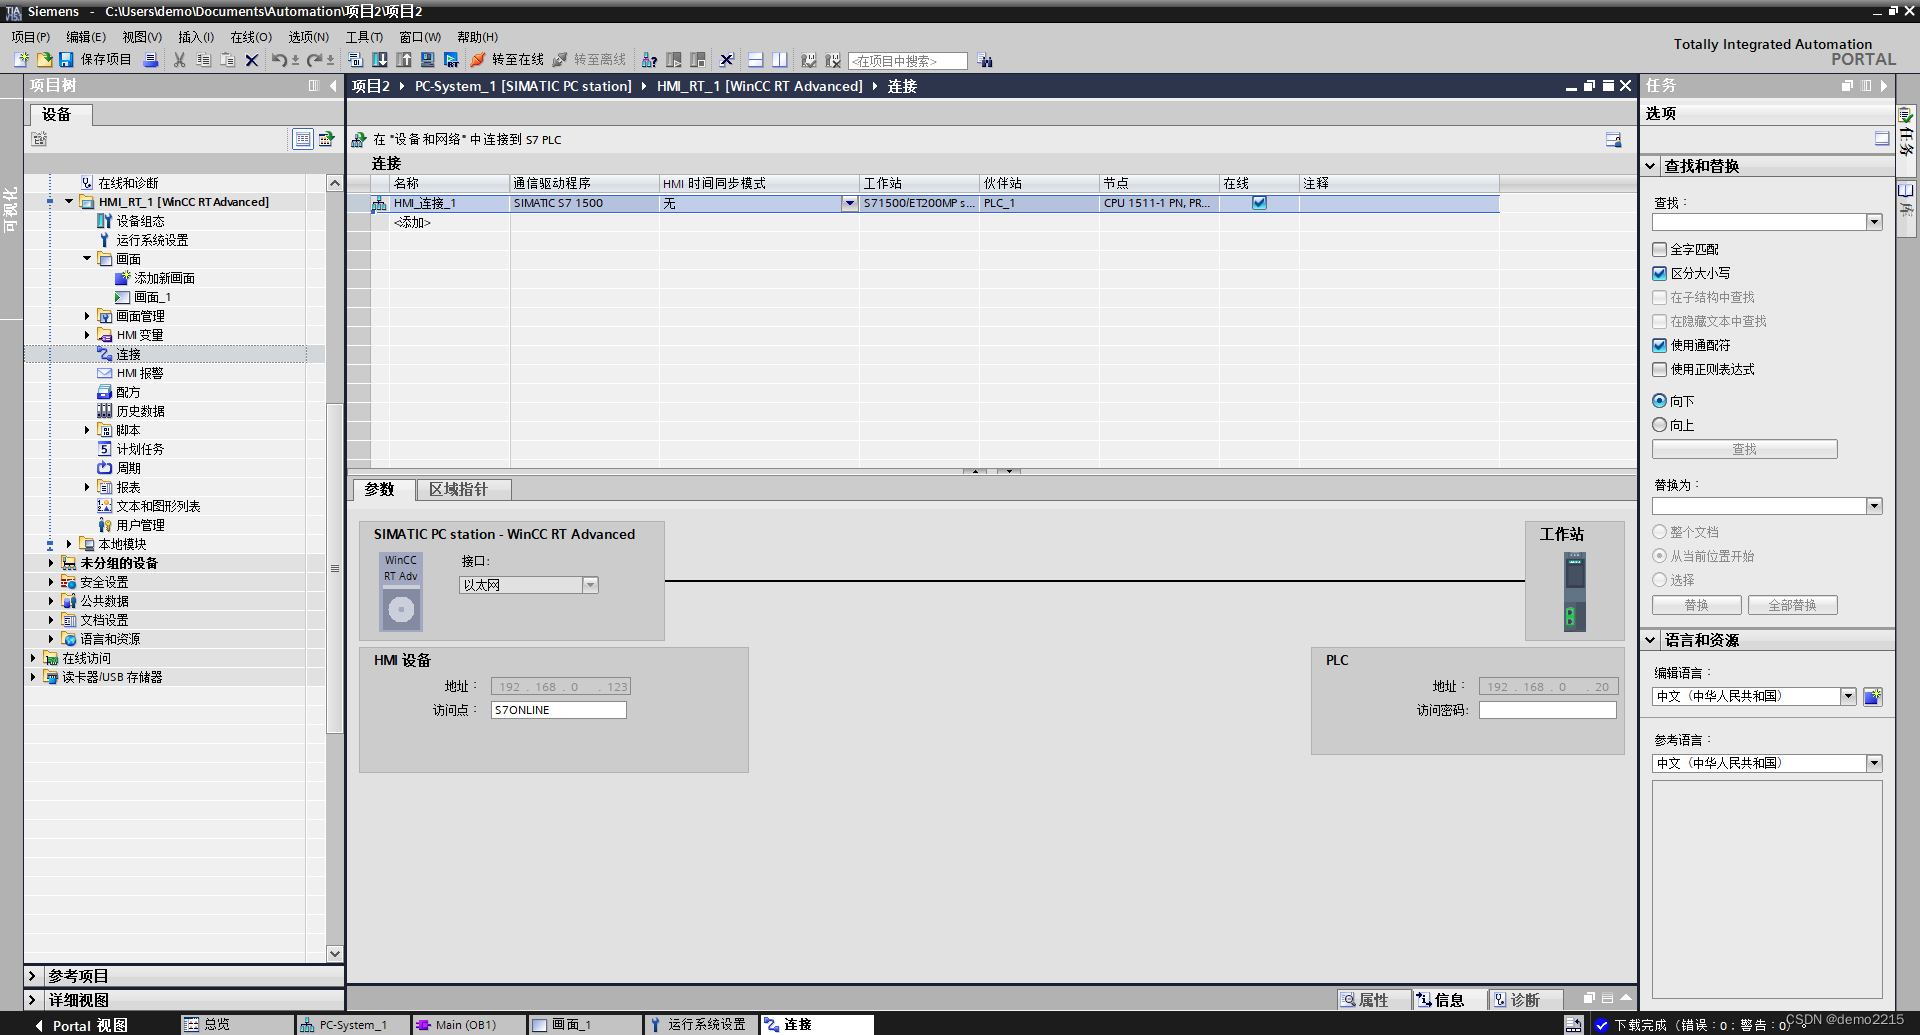Click the 访问点 S7ONLINE input field
This screenshot has height=1035, width=1920.
pyautogui.click(x=559, y=710)
